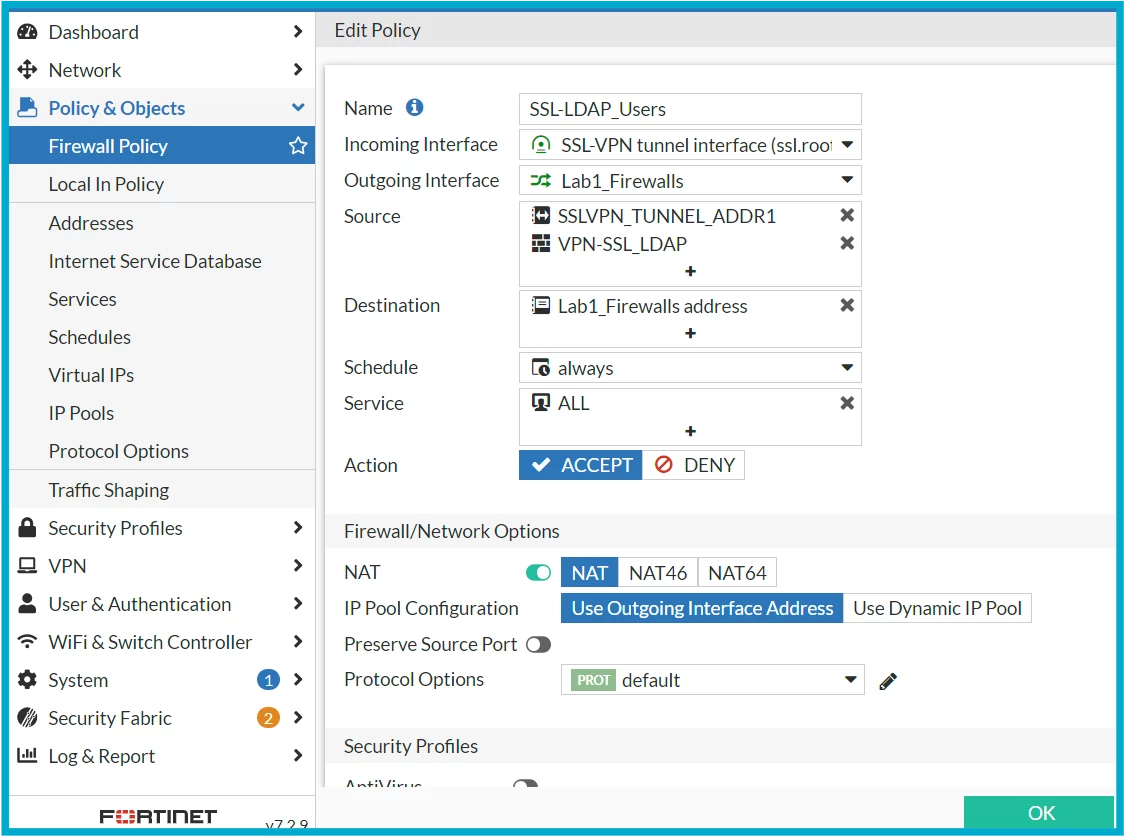Favorite Firewall Policy with the star icon

pyautogui.click(x=298, y=146)
